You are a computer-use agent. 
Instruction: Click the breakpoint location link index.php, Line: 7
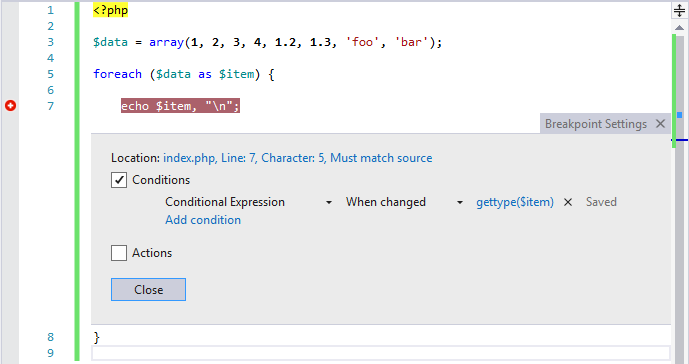297,158
